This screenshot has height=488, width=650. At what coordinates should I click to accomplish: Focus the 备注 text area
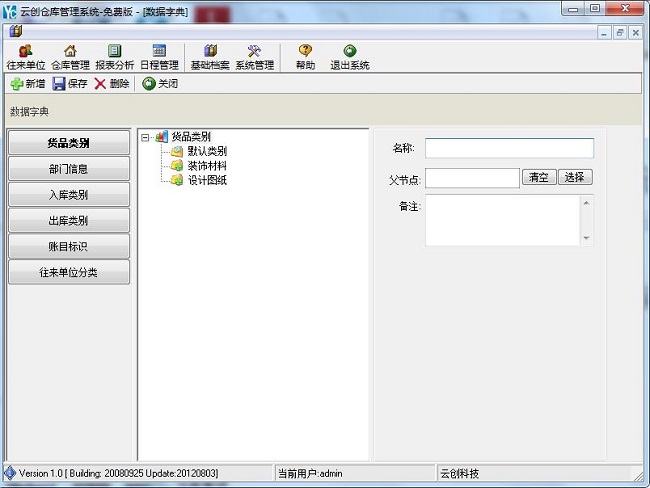point(502,220)
